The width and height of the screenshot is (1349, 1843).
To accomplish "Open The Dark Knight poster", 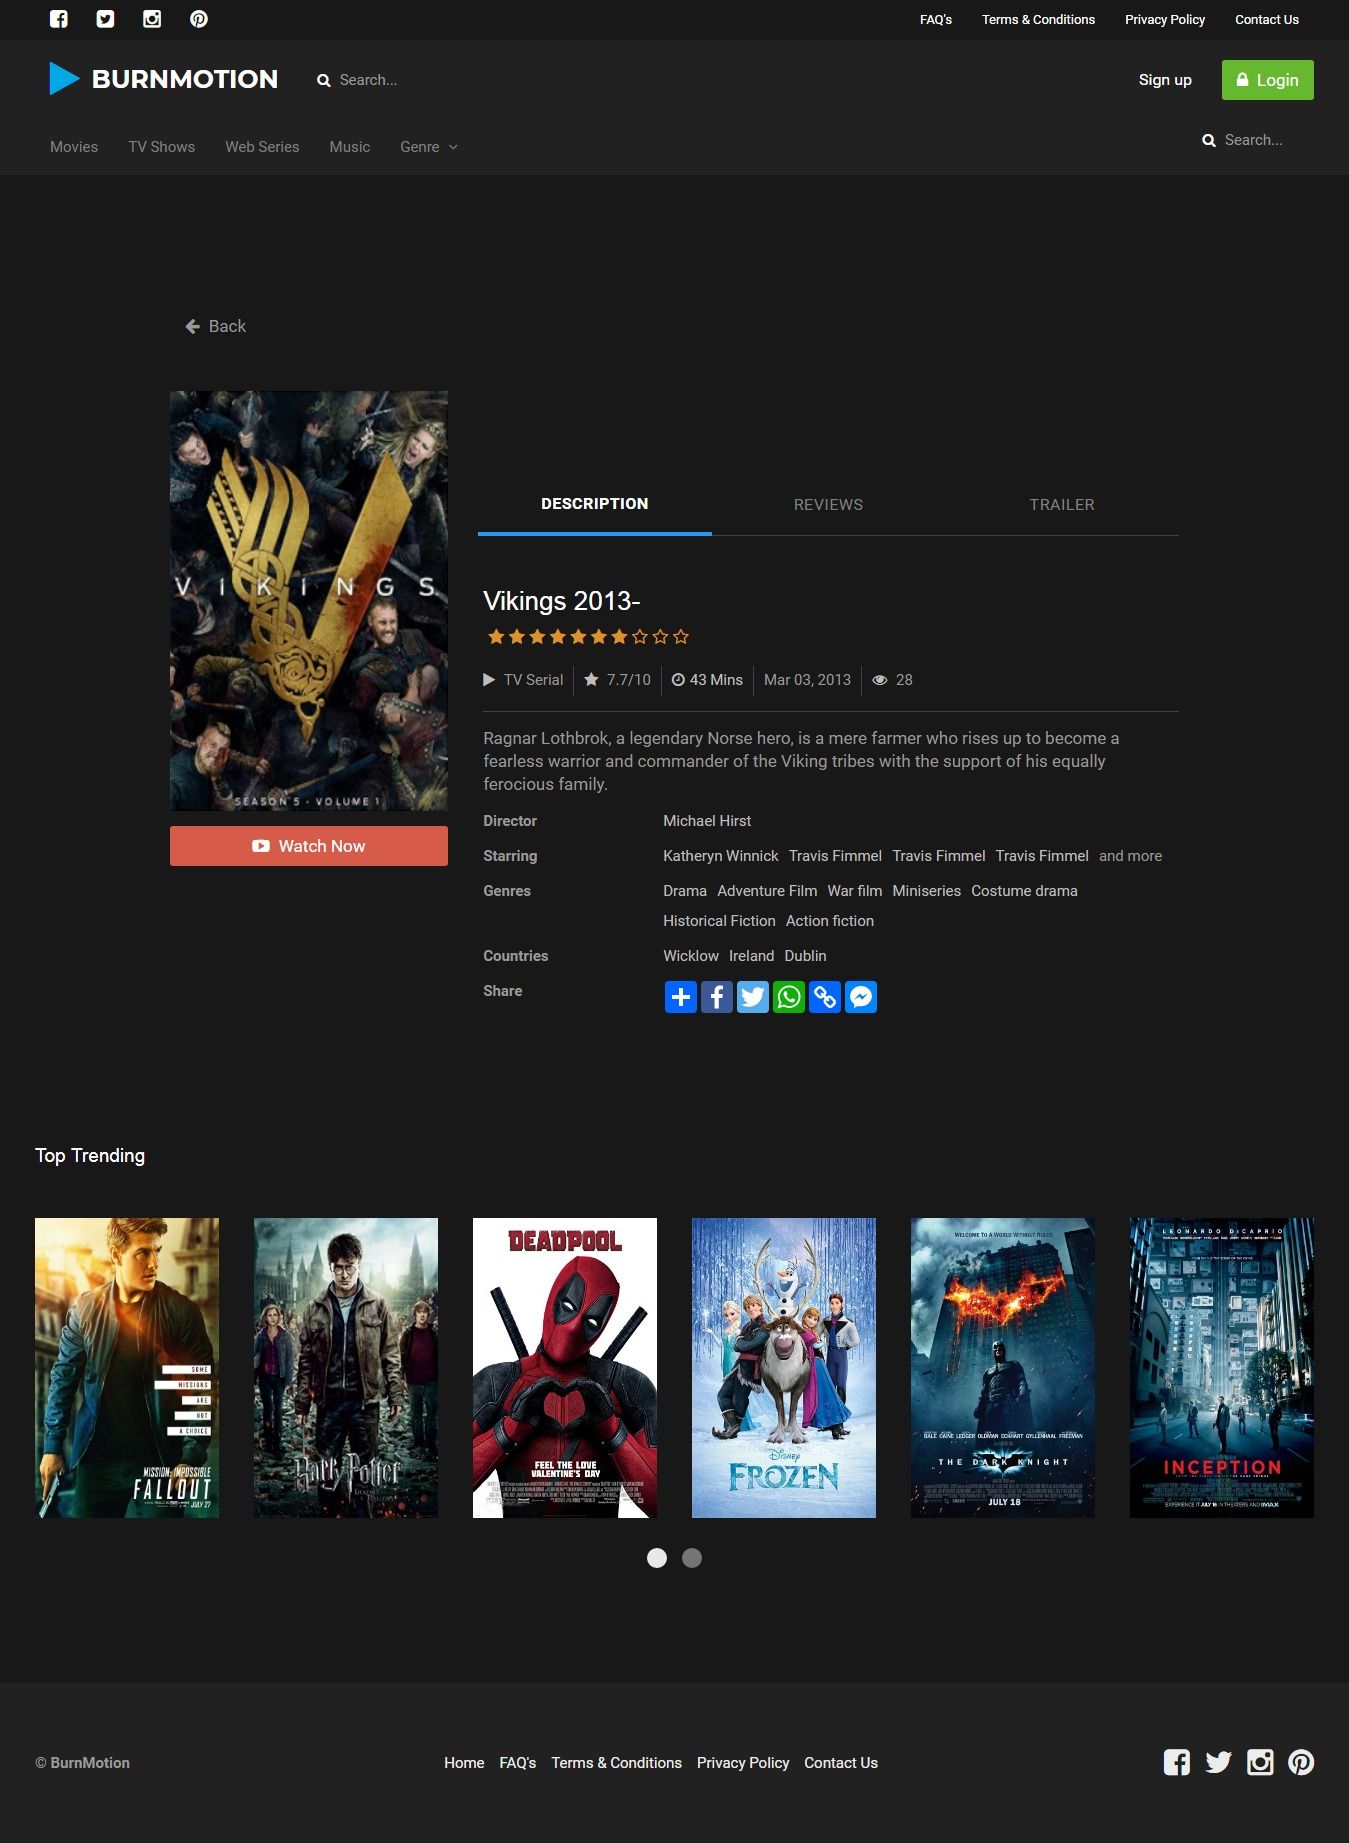I will pos(1003,1368).
